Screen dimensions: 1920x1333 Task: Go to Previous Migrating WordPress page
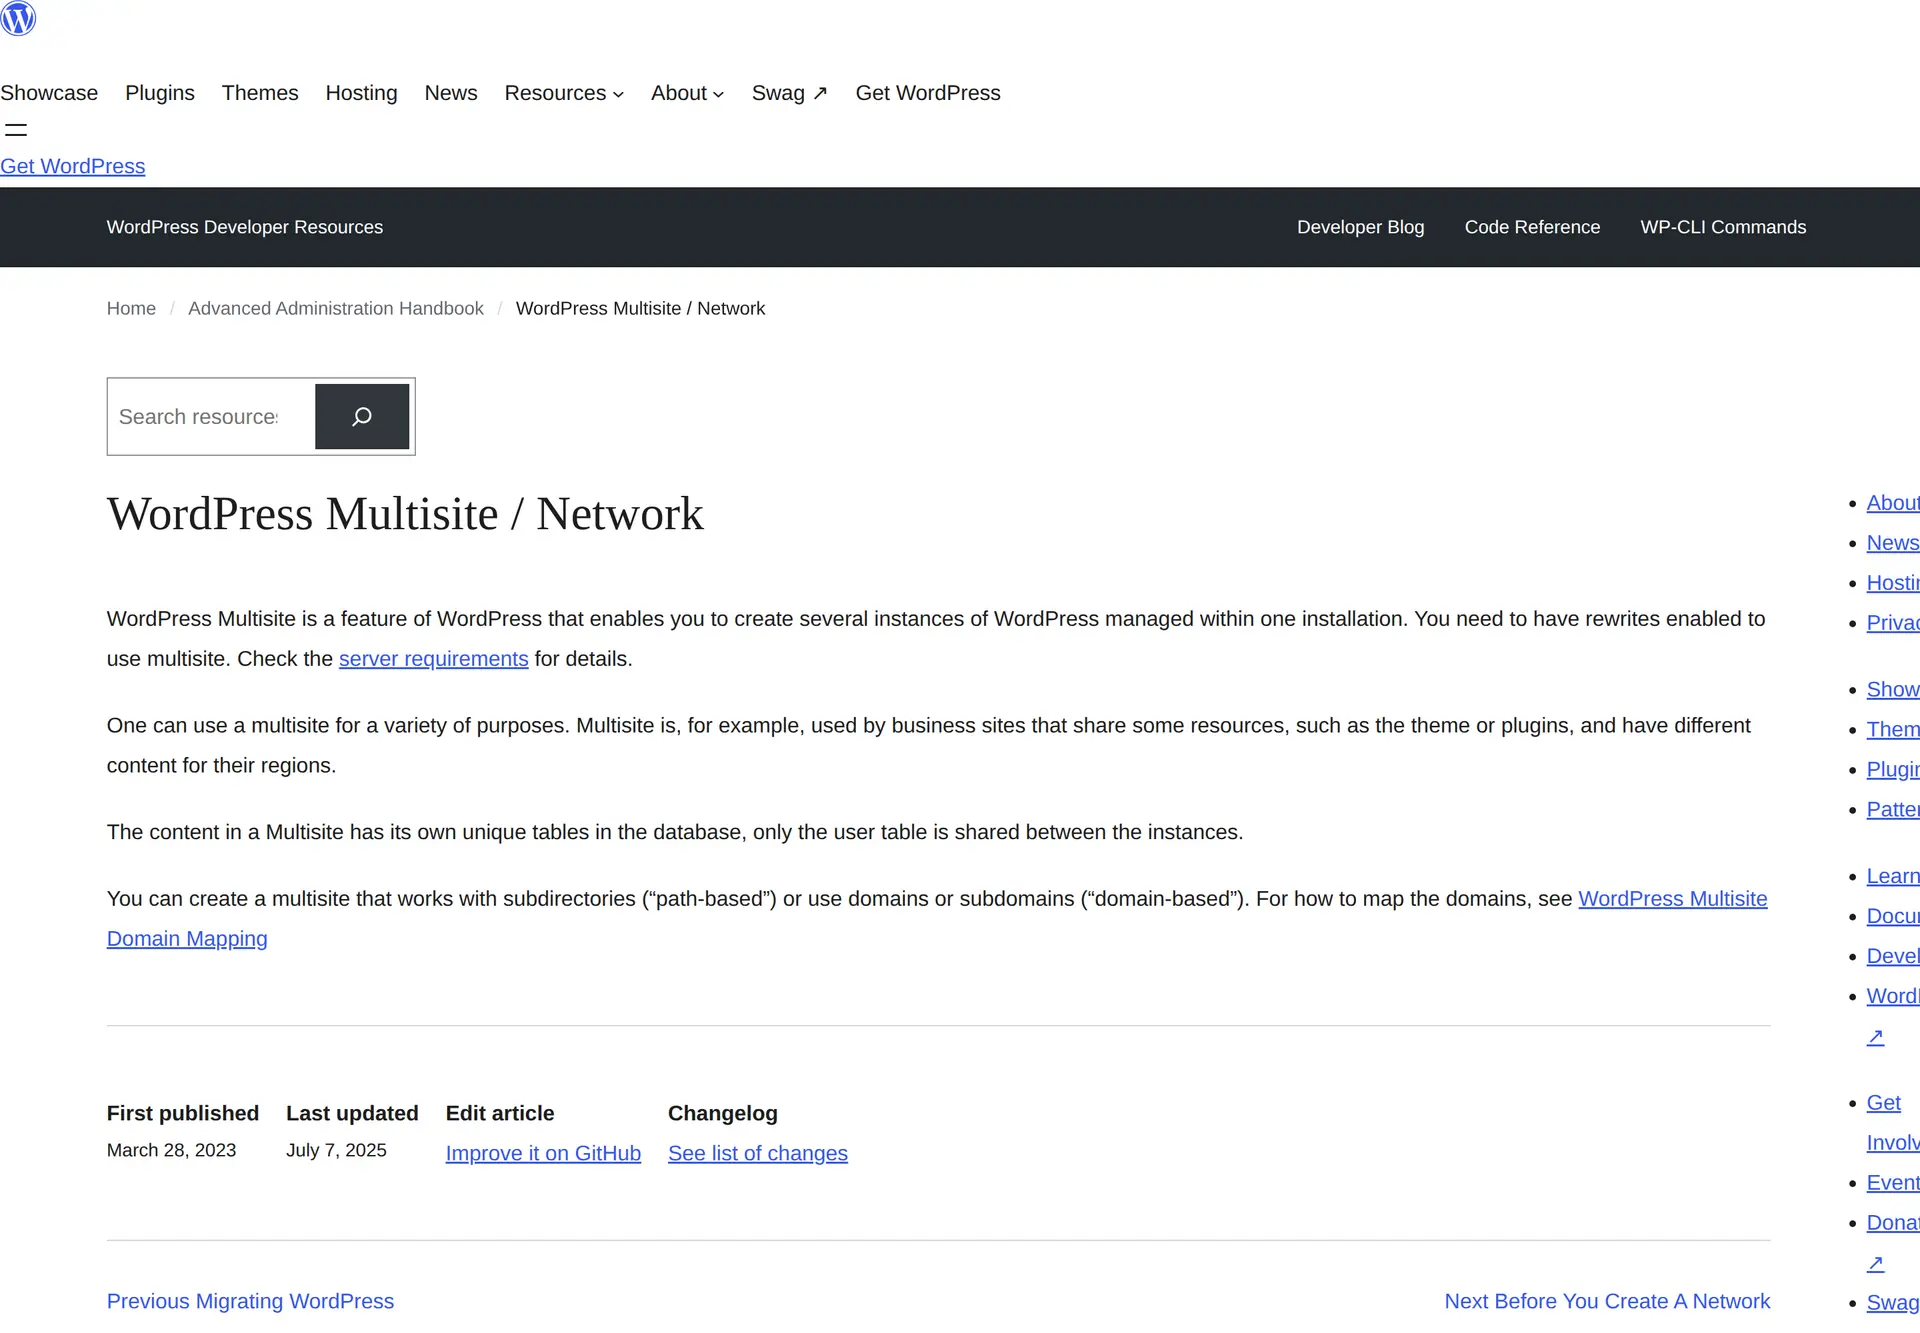[x=250, y=1301]
